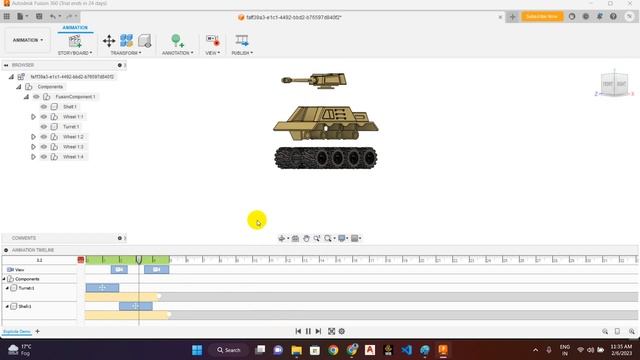Image resolution: width=640 pixels, height=360 pixels.
Task: Expand the Wheel 1:4 tree node
Action: coord(33,157)
